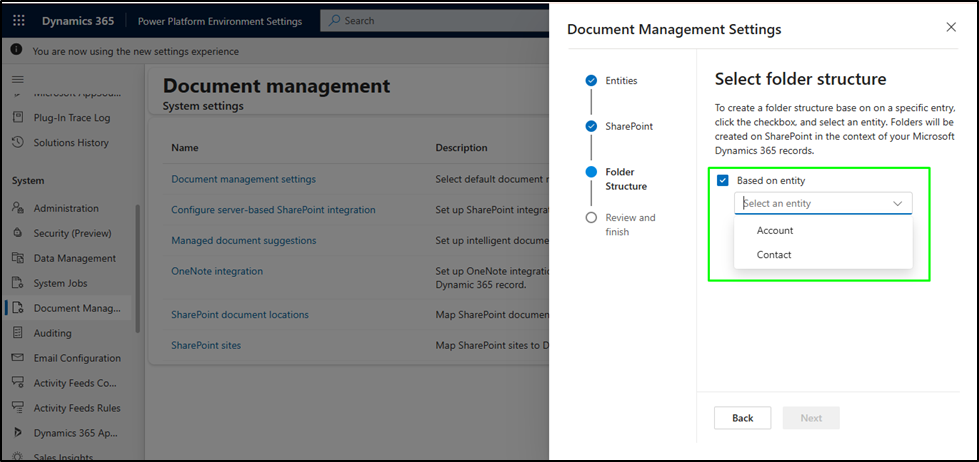The width and height of the screenshot is (979, 462).
Task: Go to the completed SharePoint wizard step
Action: coord(591,127)
